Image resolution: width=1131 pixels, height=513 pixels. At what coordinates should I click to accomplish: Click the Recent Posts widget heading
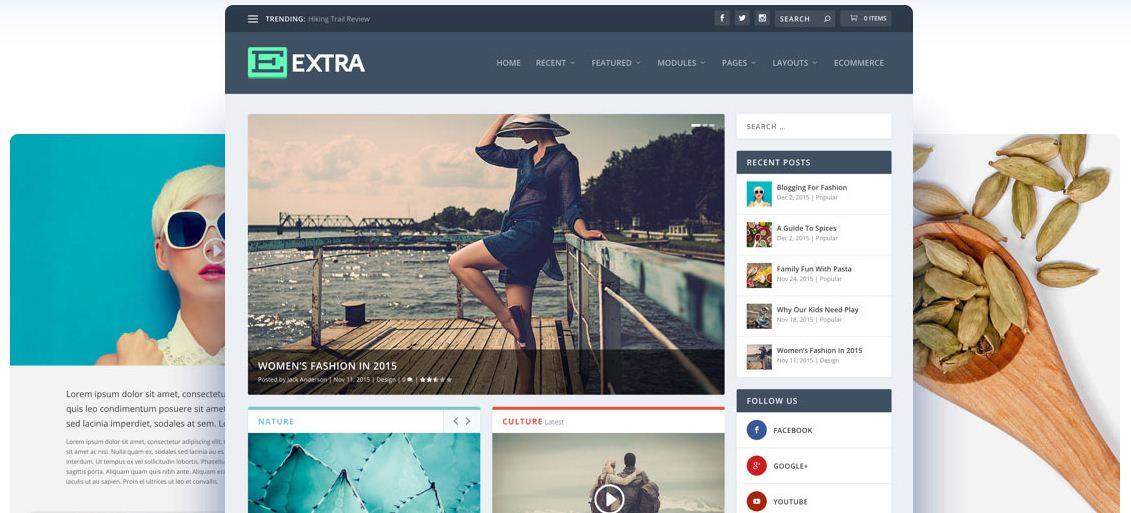click(778, 162)
